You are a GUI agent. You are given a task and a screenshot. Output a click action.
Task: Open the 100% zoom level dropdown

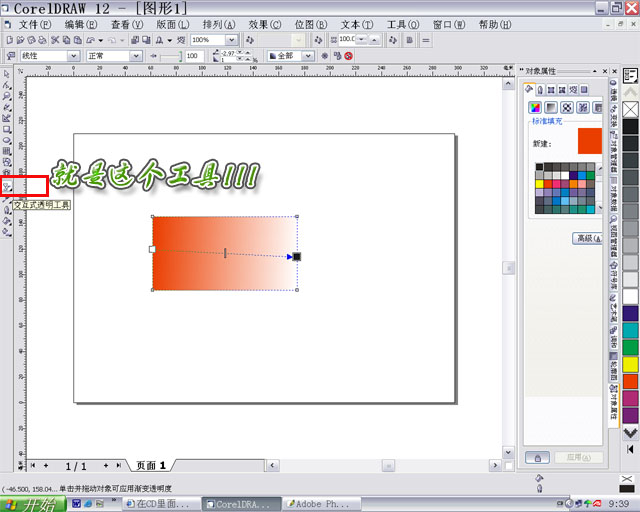click(x=231, y=40)
